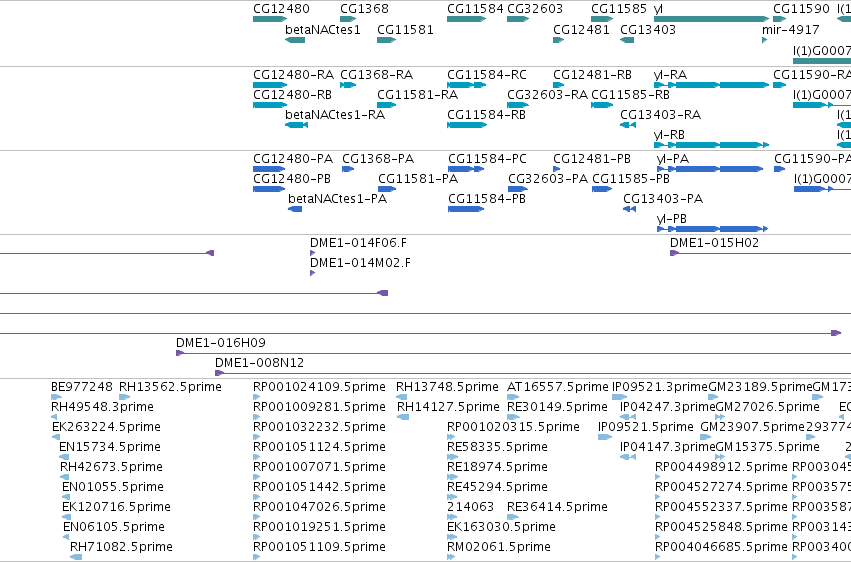The width and height of the screenshot is (851, 562).
Task: Select the BE977248 EST
Action: coord(56,397)
